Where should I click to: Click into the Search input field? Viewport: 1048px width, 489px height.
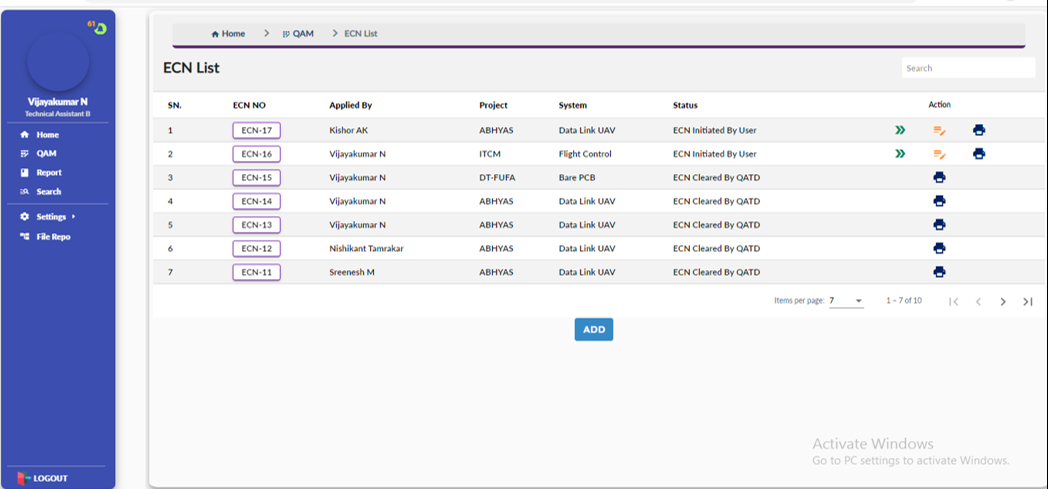coord(966,68)
